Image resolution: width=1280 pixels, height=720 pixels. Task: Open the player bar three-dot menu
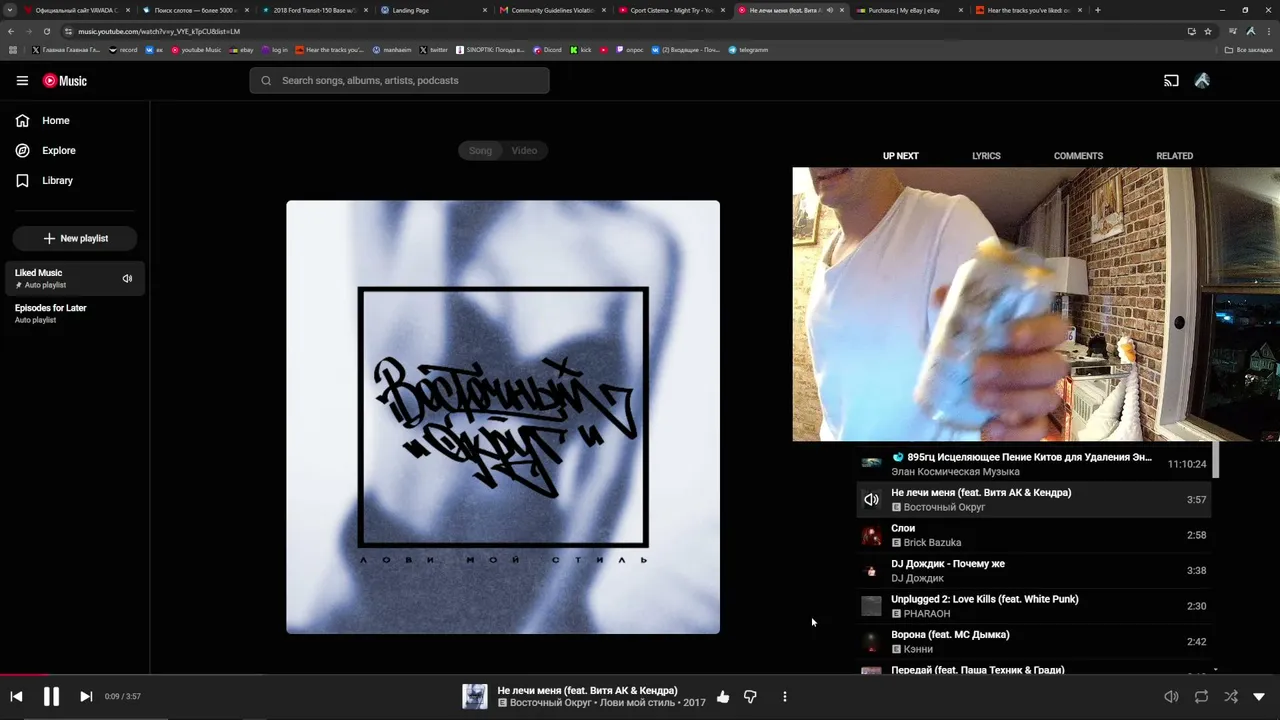pyautogui.click(x=785, y=697)
